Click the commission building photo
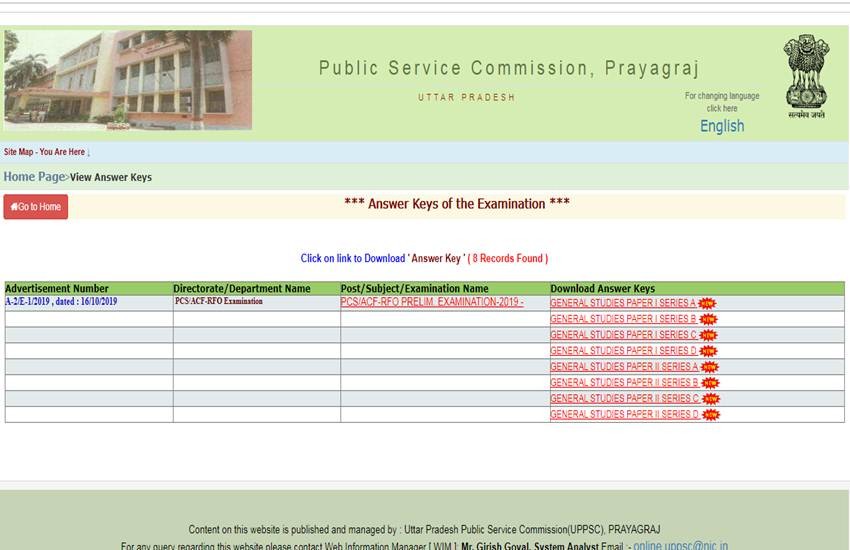The height and width of the screenshot is (550, 850). 127,80
